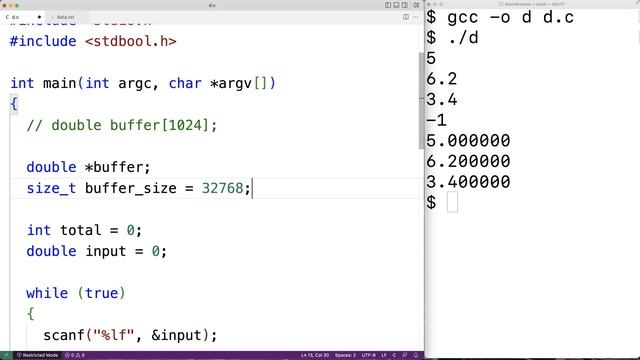Click the scanf call line in editor
The height and width of the screenshot is (360, 640).
pyautogui.click(x=130, y=335)
